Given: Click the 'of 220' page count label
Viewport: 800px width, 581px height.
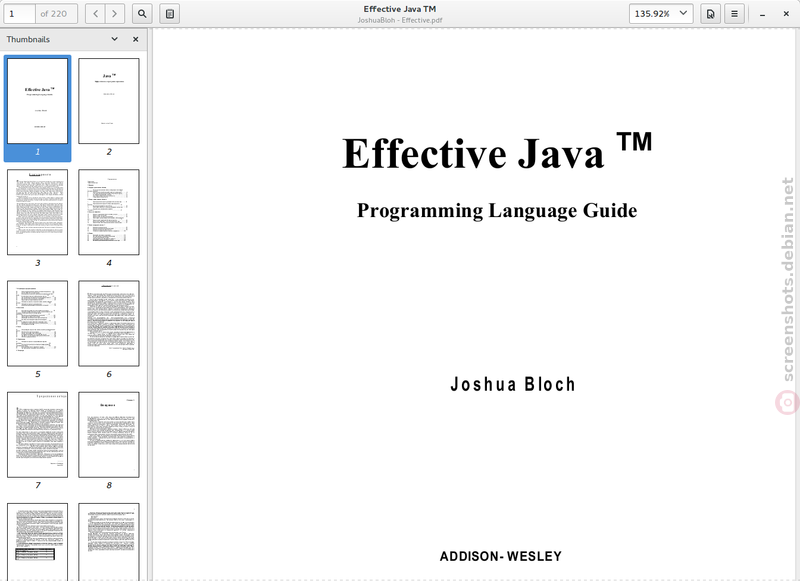Looking at the screenshot, I should tap(54, 14).
